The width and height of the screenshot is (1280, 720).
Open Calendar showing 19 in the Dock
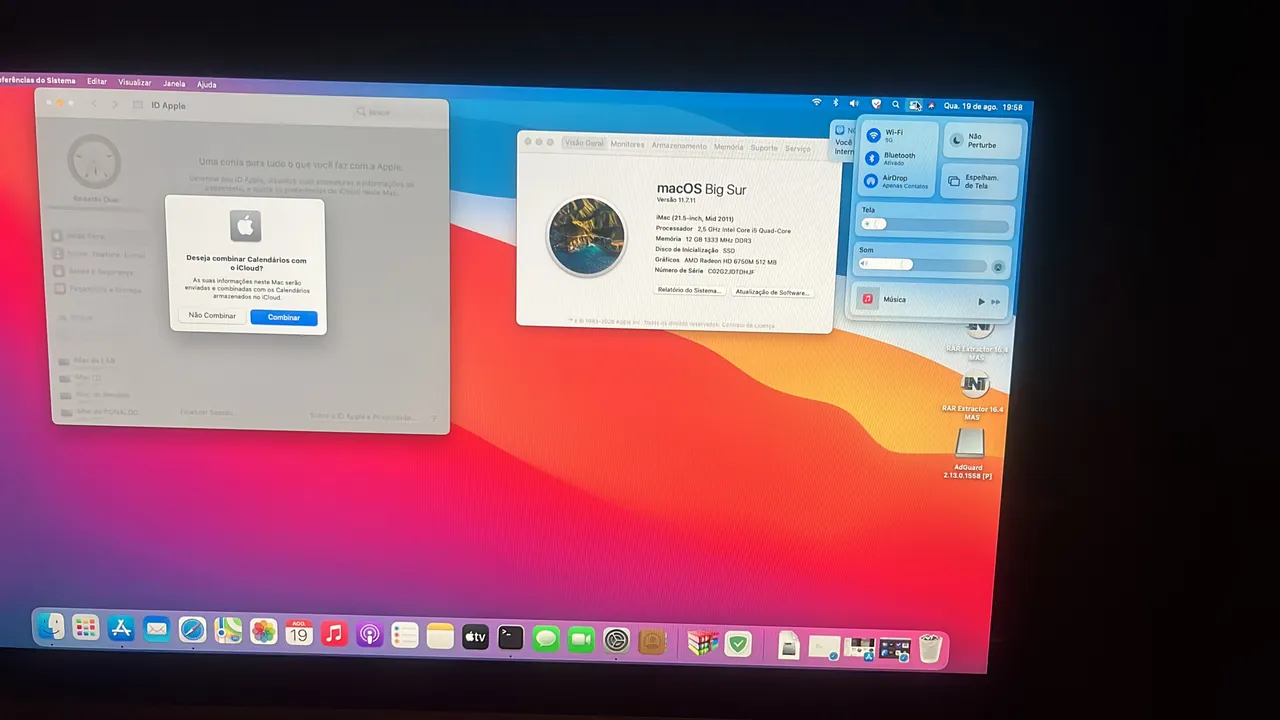(x=299, y=632)
